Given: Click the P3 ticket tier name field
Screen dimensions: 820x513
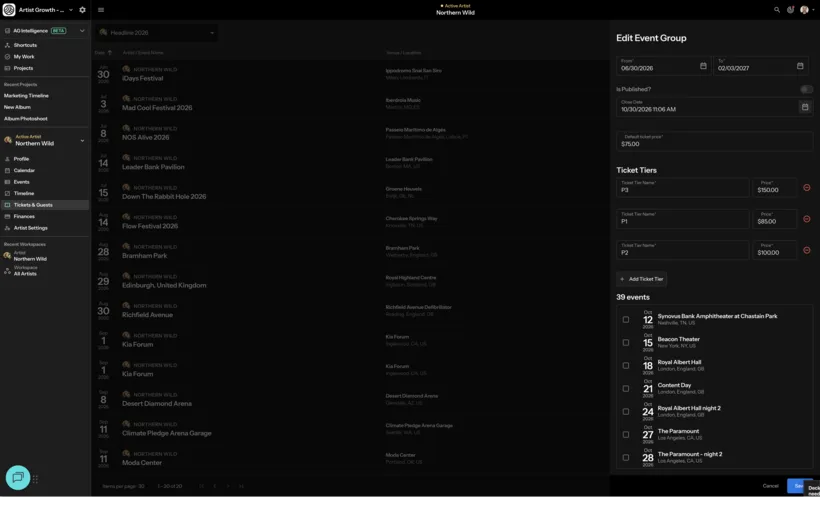Looking at the screenshot, I should (x=682, y=188).
